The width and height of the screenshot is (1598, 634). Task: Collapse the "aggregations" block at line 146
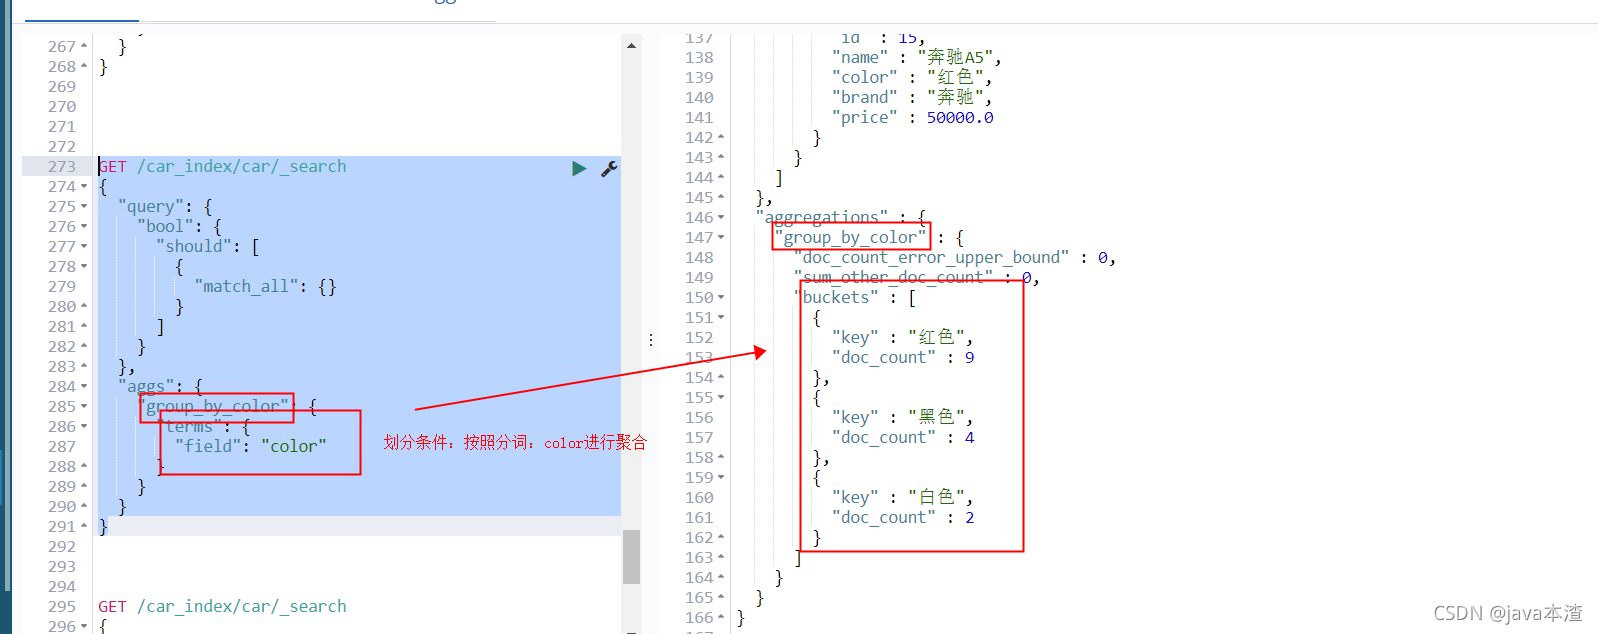pyautogui.click(x=721, y=218)
